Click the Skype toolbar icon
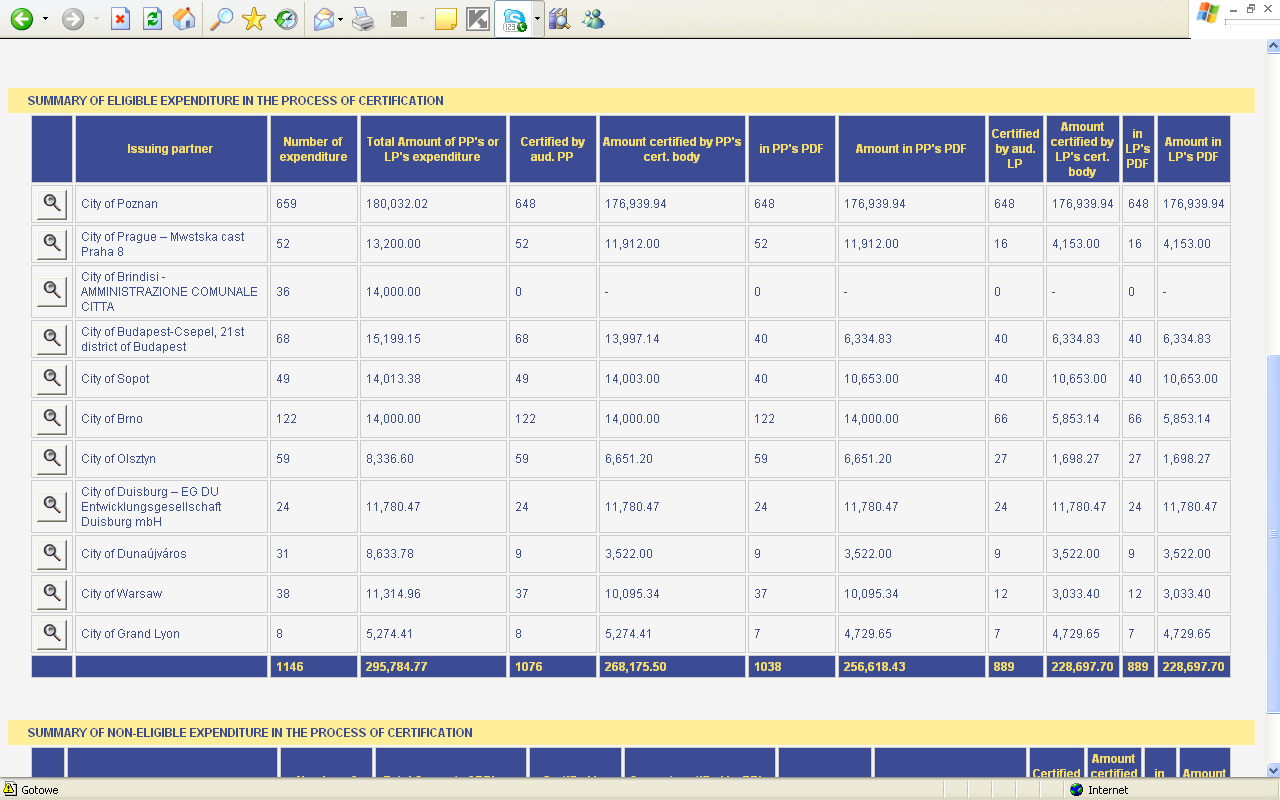The height and width of the screenshot is (800, 1280). pyautogui.click(x=514, y=19)
